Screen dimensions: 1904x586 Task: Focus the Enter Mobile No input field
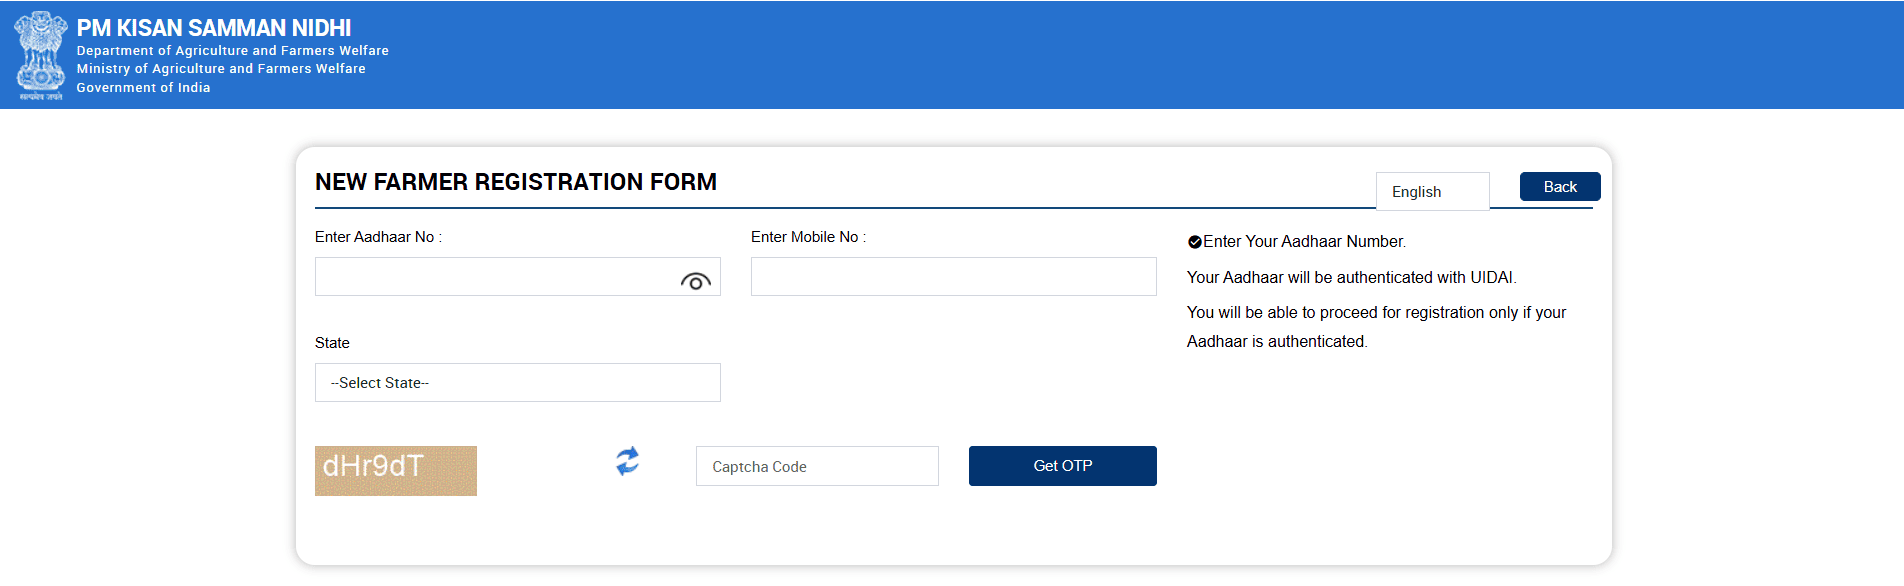(x=954, y=277)
